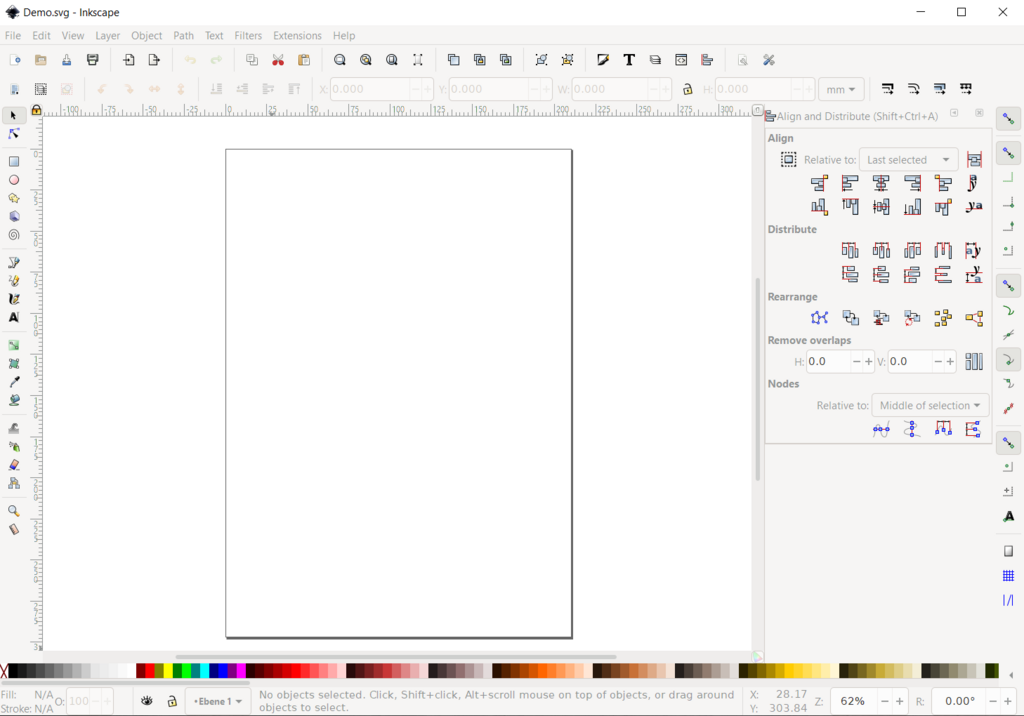Select the Node edit tool
The image size is (1024, 716).
pyautogui.click(x=13, y=134)
